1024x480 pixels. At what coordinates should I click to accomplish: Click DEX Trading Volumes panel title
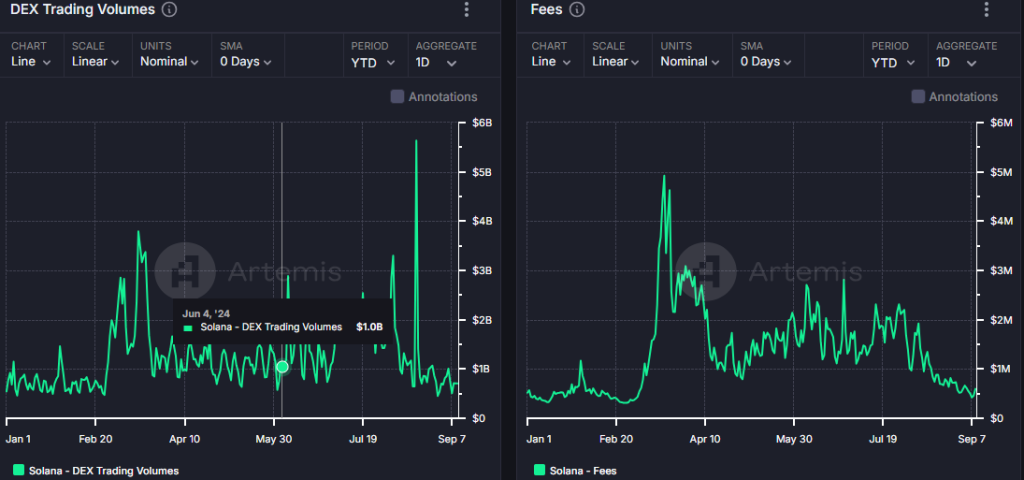pyautogui.click(x=82, y=10)
